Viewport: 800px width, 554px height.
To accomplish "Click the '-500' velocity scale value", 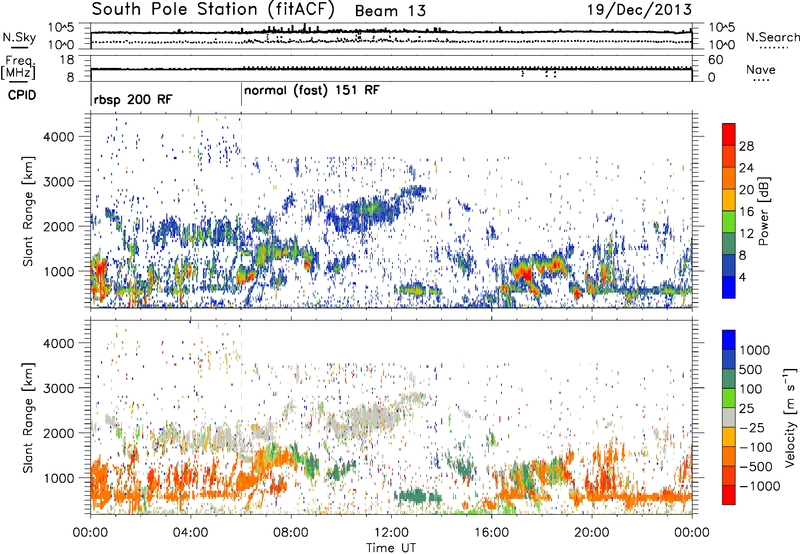I will click(756, 466).
